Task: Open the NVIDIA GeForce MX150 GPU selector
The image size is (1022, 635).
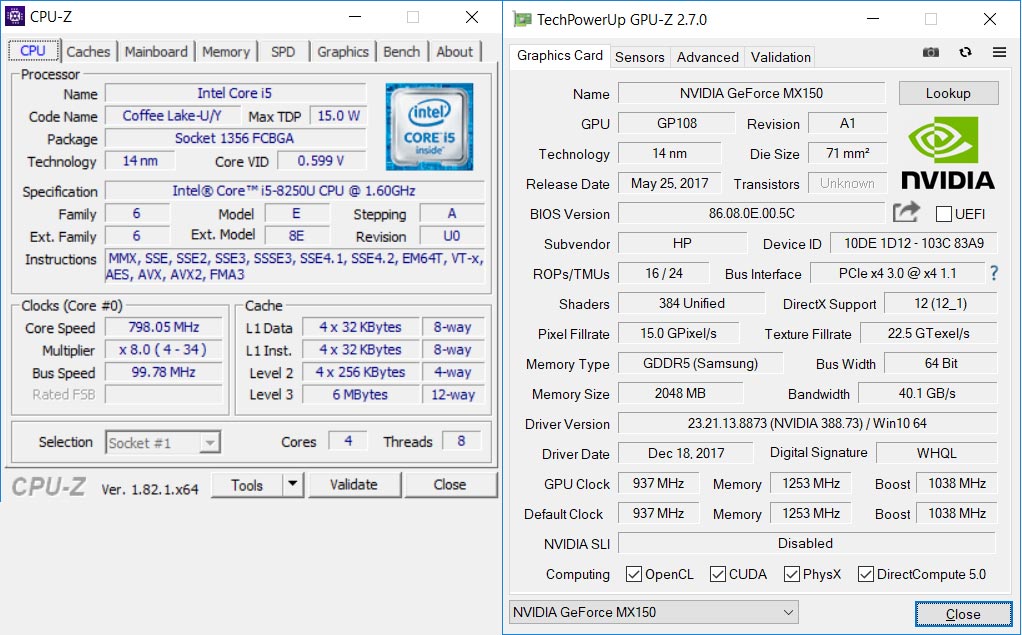Action: [653, 612]
